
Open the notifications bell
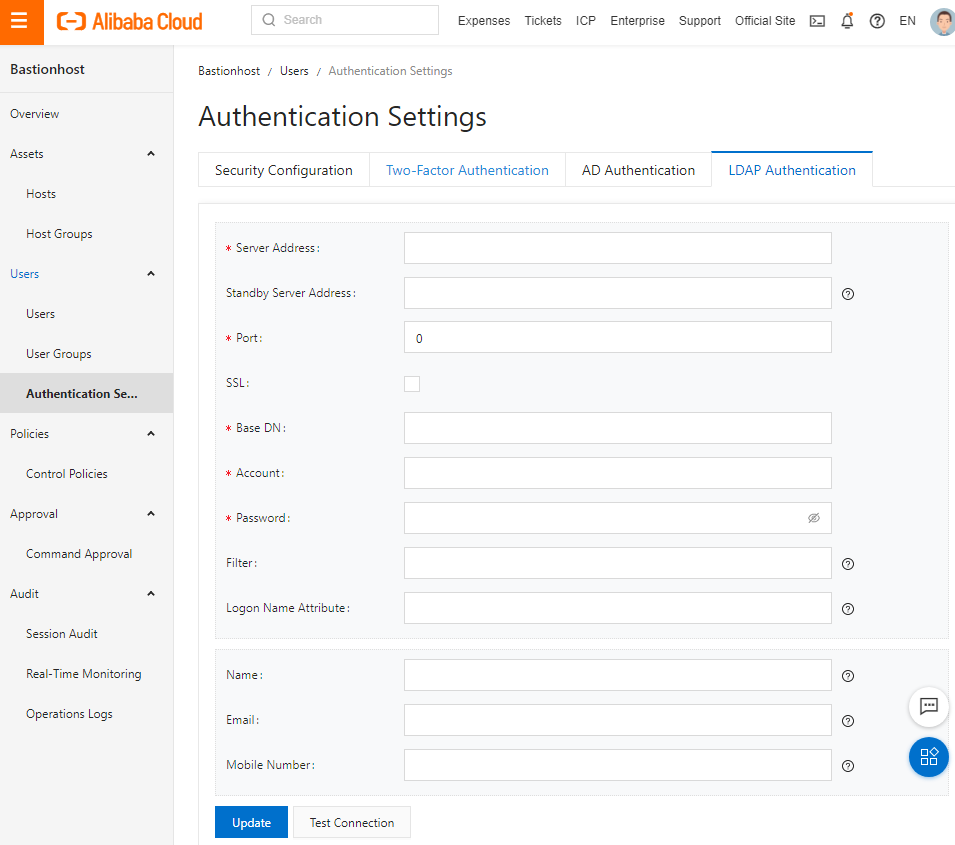click(847, 21)
